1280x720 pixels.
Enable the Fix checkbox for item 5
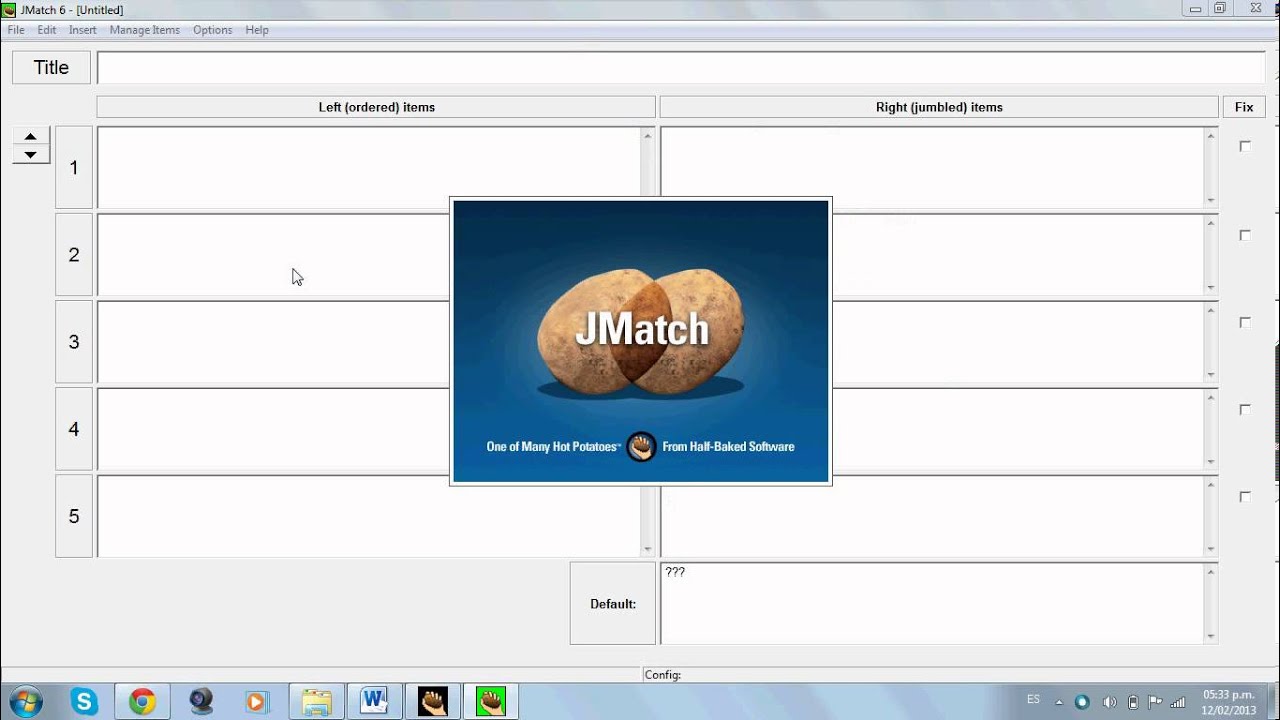pos(1245,496)
